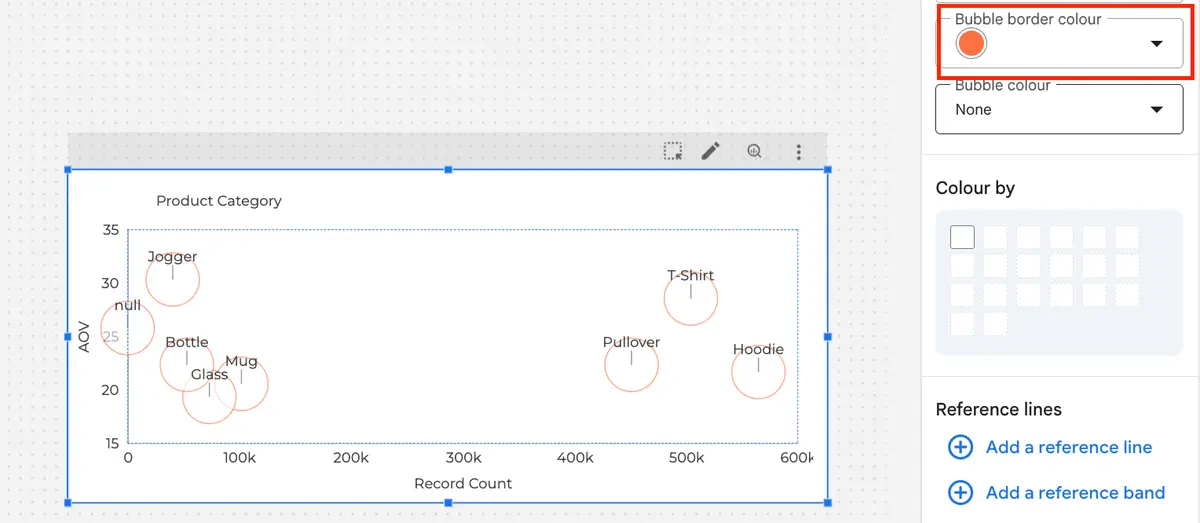Open the Bubble border colour dropdown
This screenshot has height=523, width=1200.
[1059, 43]
